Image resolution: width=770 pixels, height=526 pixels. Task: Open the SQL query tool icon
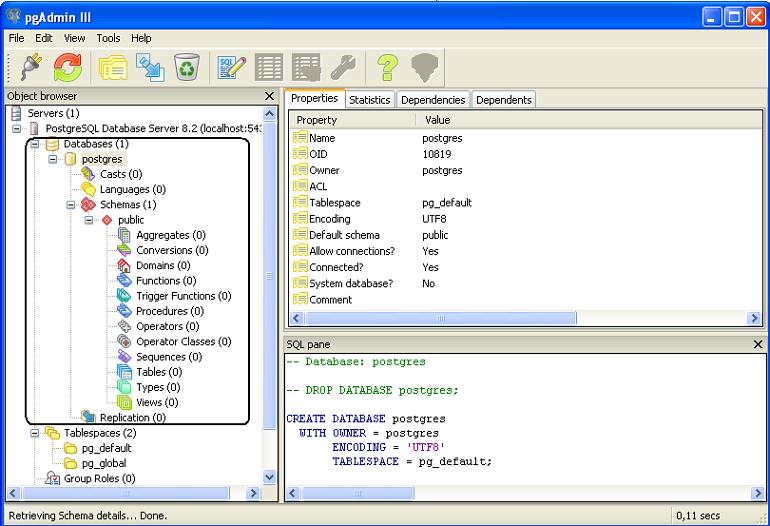click(231, 67)
